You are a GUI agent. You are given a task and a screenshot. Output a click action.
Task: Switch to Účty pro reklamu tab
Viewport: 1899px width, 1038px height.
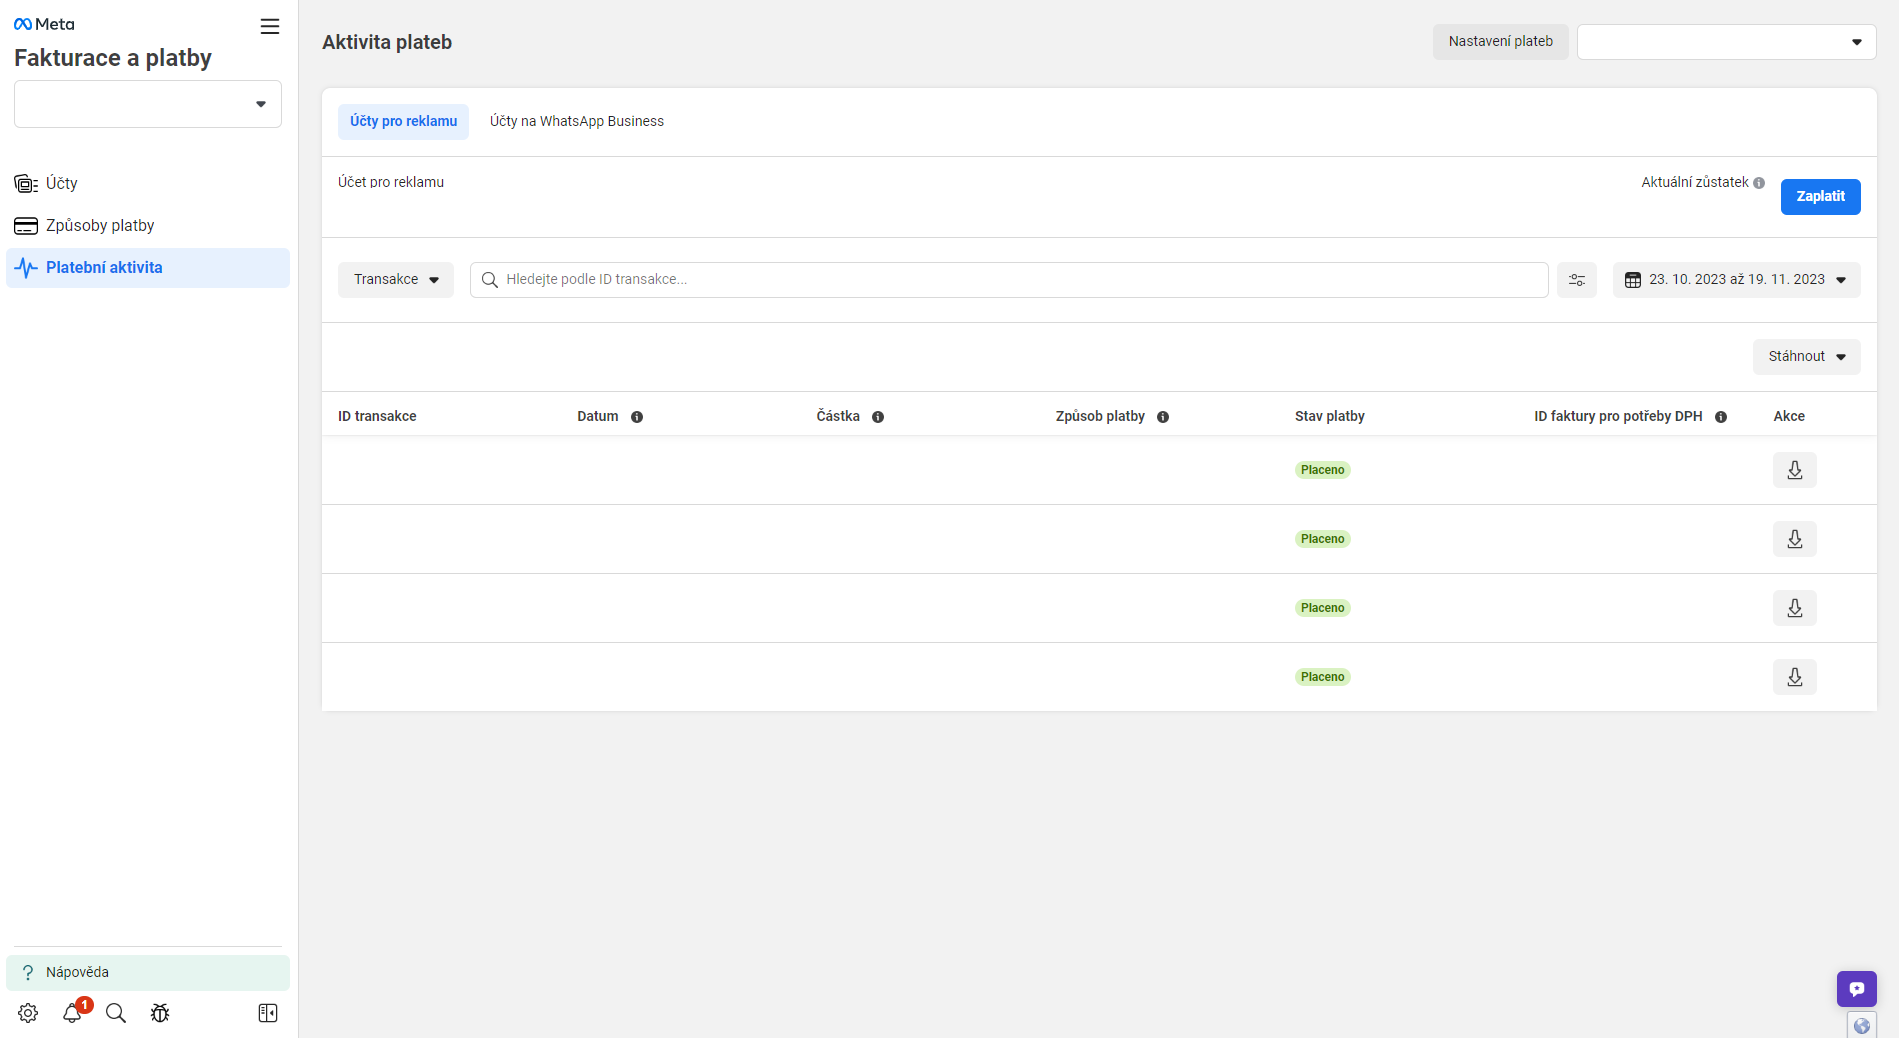[404, 121]
